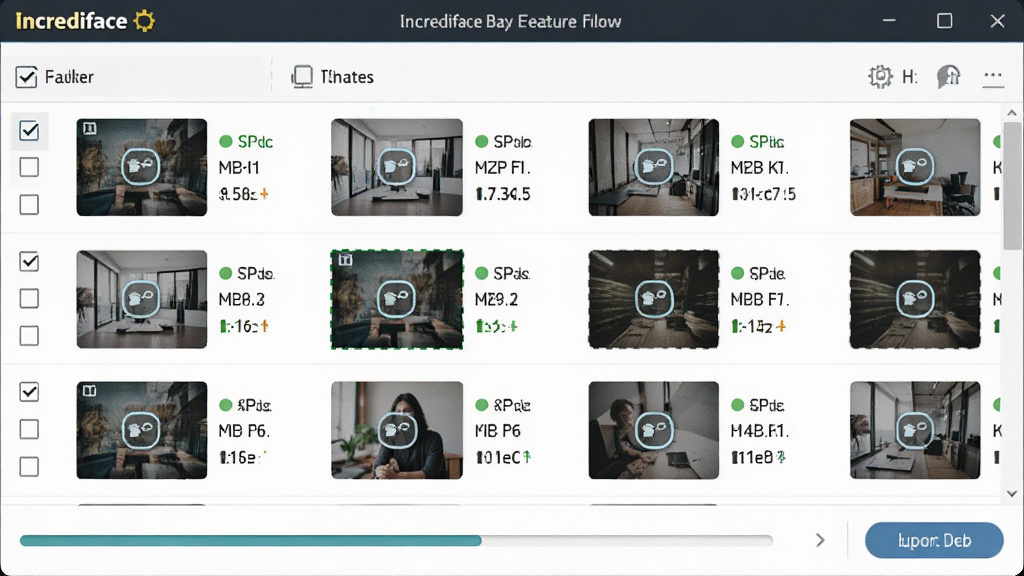Click the teal progress bar
The image size is (1024, 576).
[x=396, y=541]
